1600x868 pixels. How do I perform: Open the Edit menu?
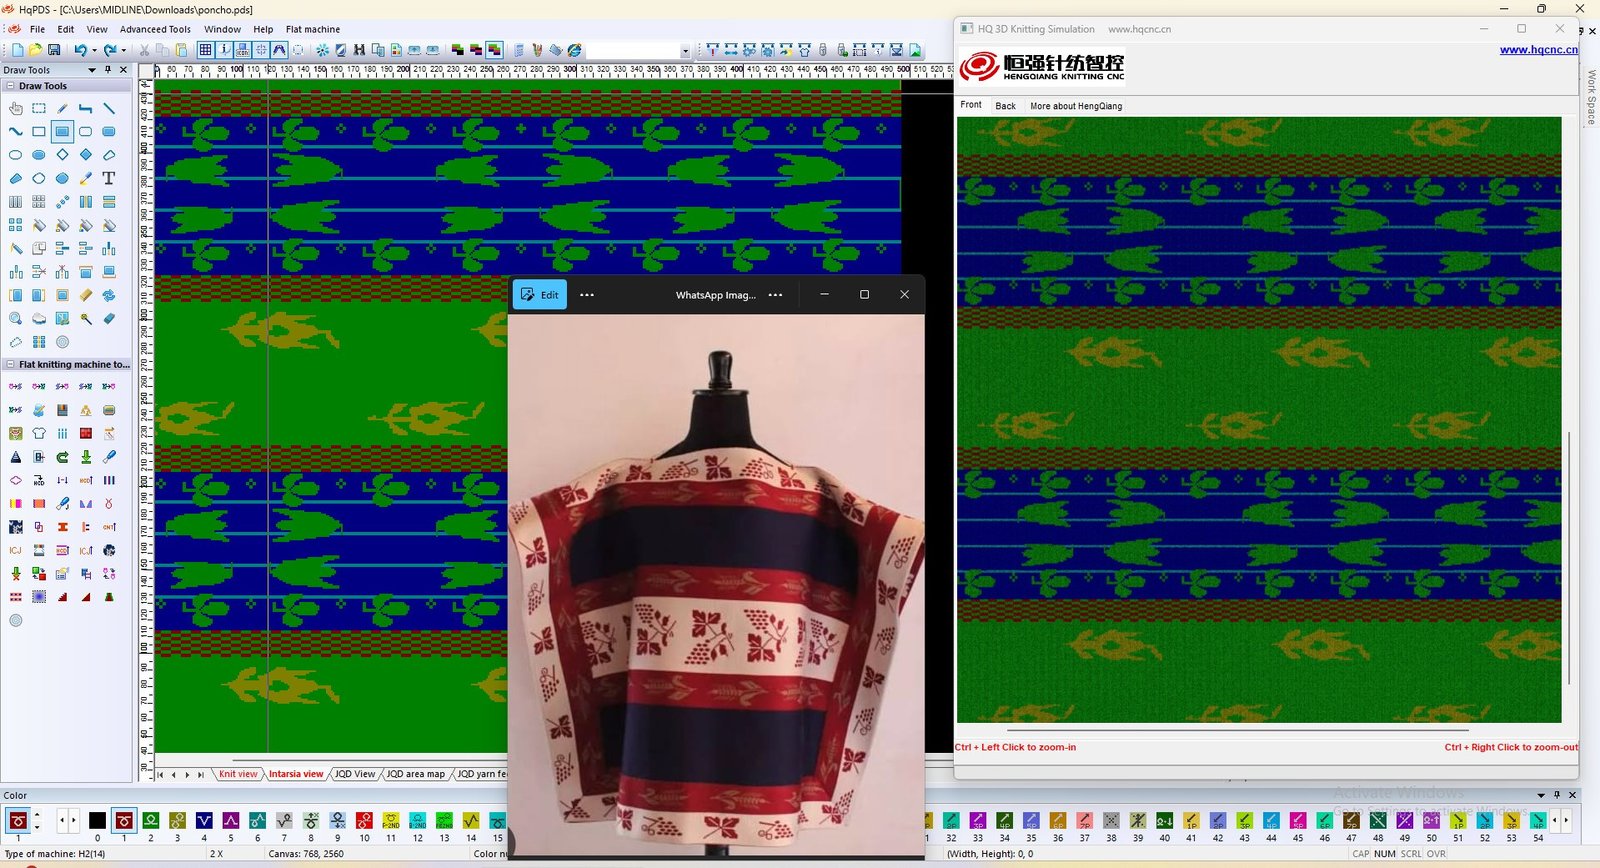click(x=66, y=29)
